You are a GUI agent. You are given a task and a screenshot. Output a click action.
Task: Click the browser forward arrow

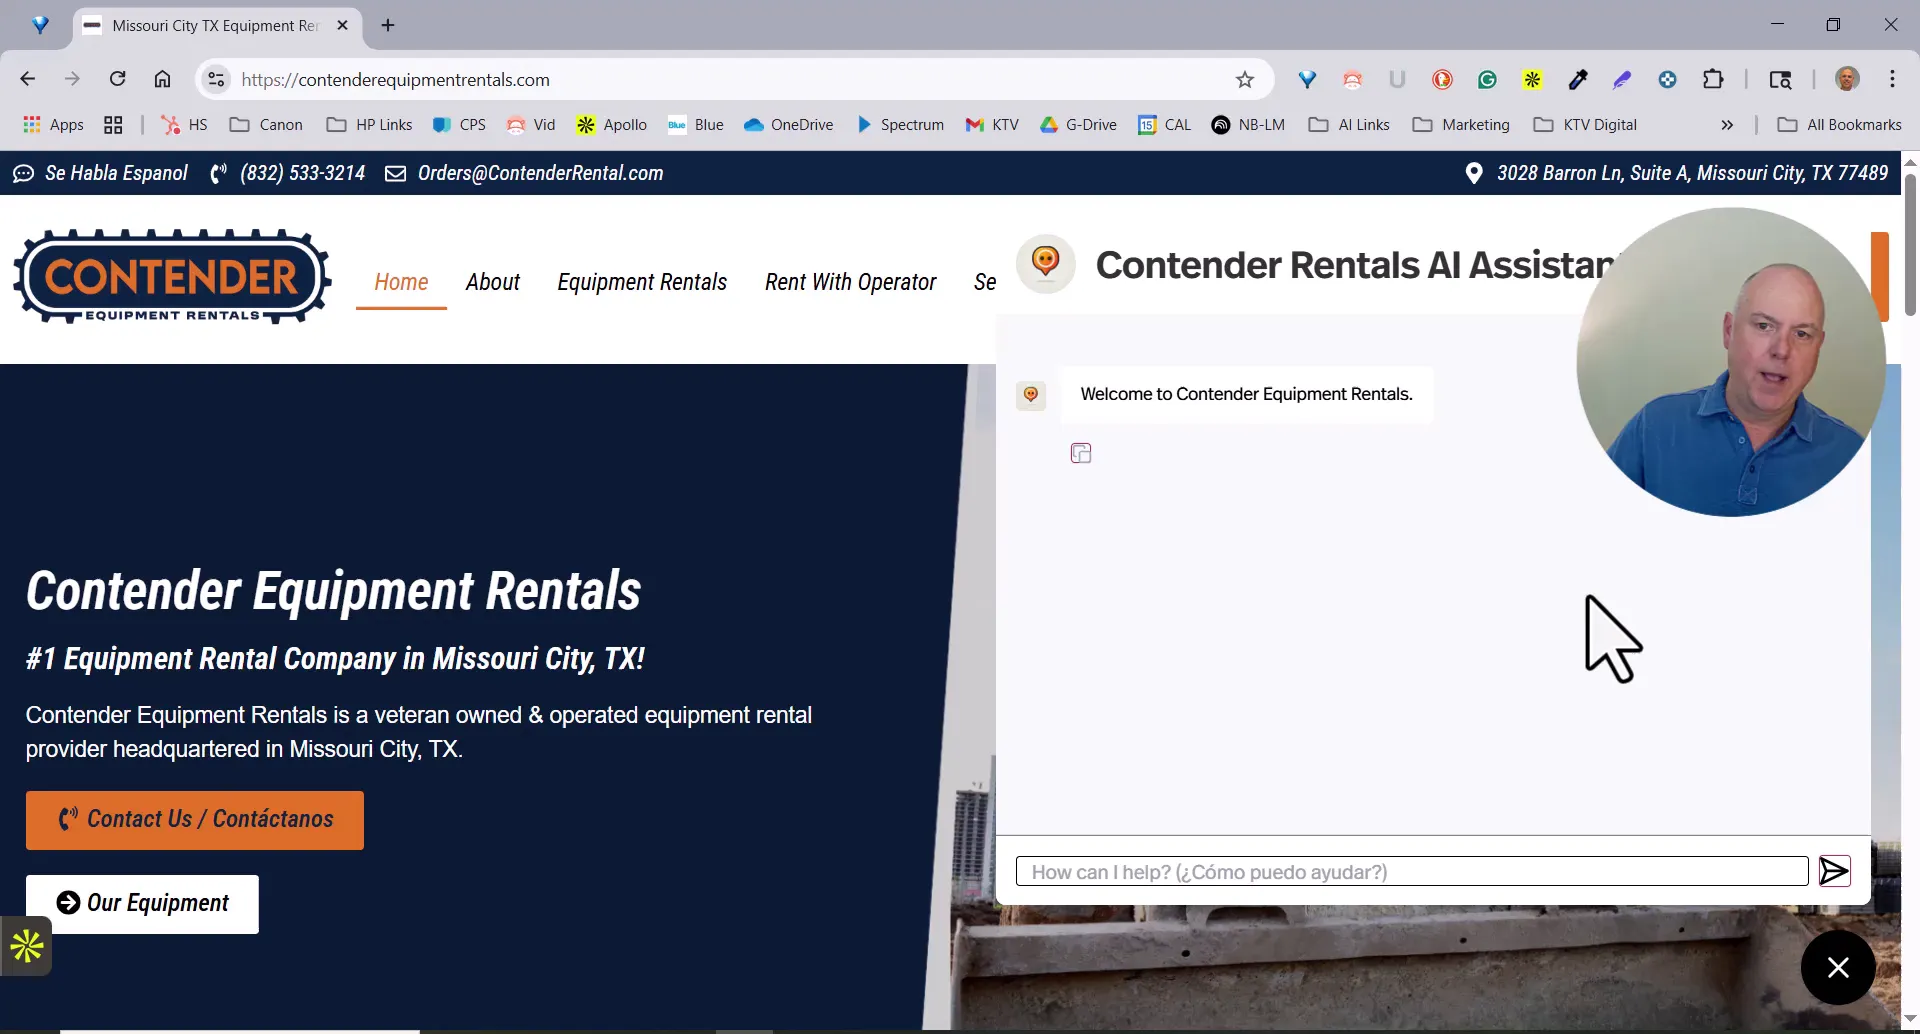(72, 79)
